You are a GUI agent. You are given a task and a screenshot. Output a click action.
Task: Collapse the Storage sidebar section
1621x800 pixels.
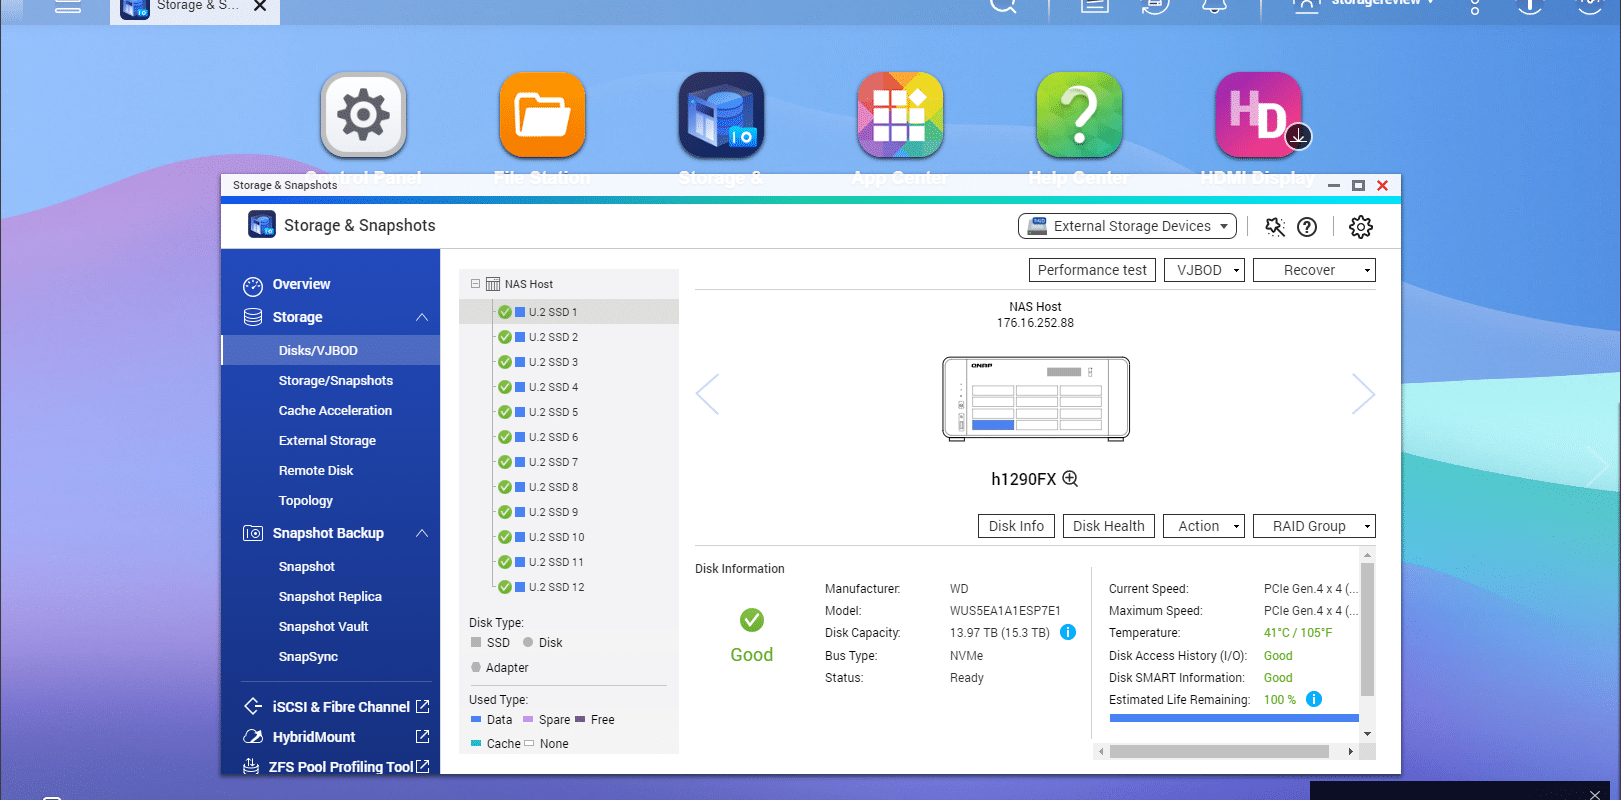(422, 317)
